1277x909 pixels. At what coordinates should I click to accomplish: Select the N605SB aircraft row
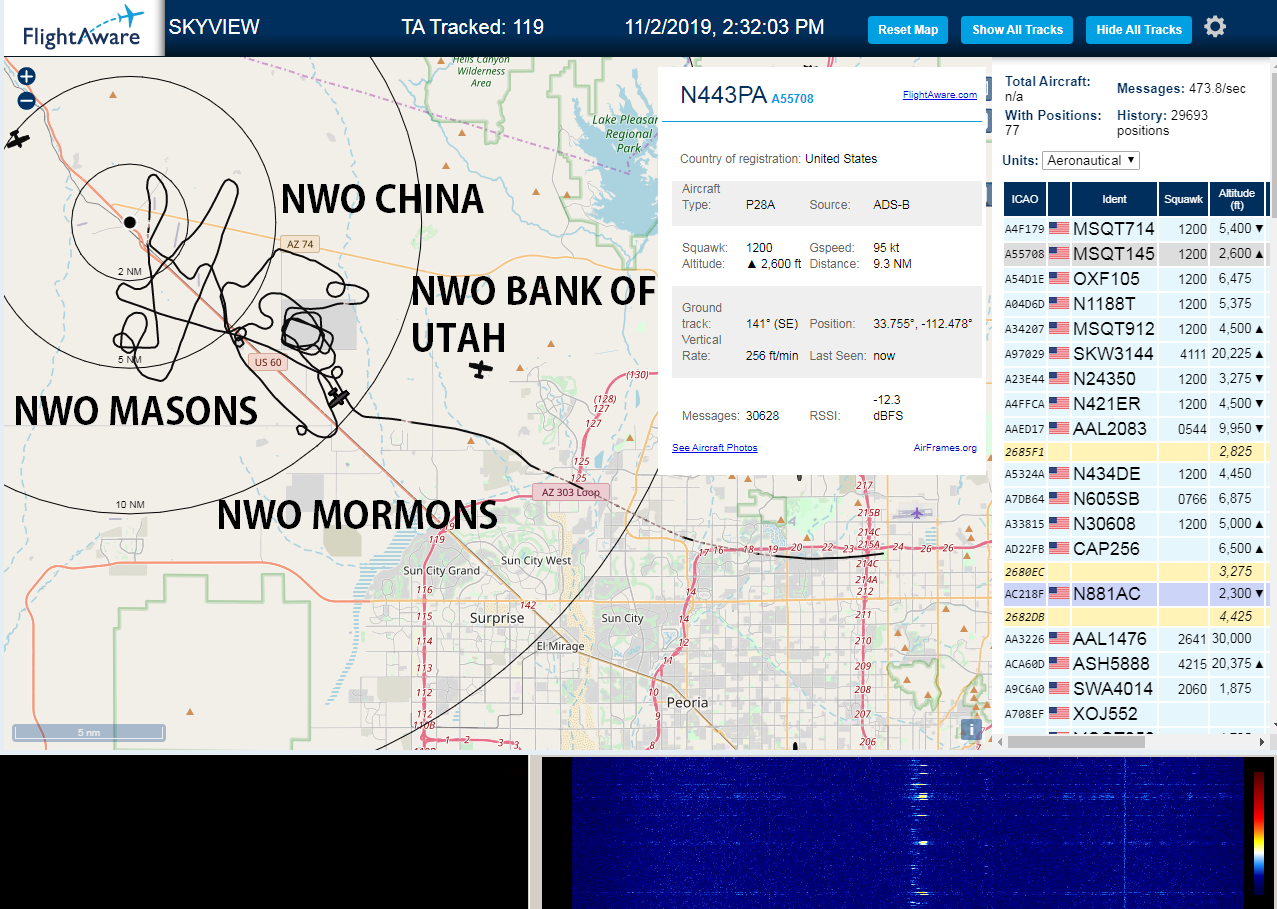coord(1136,499)
